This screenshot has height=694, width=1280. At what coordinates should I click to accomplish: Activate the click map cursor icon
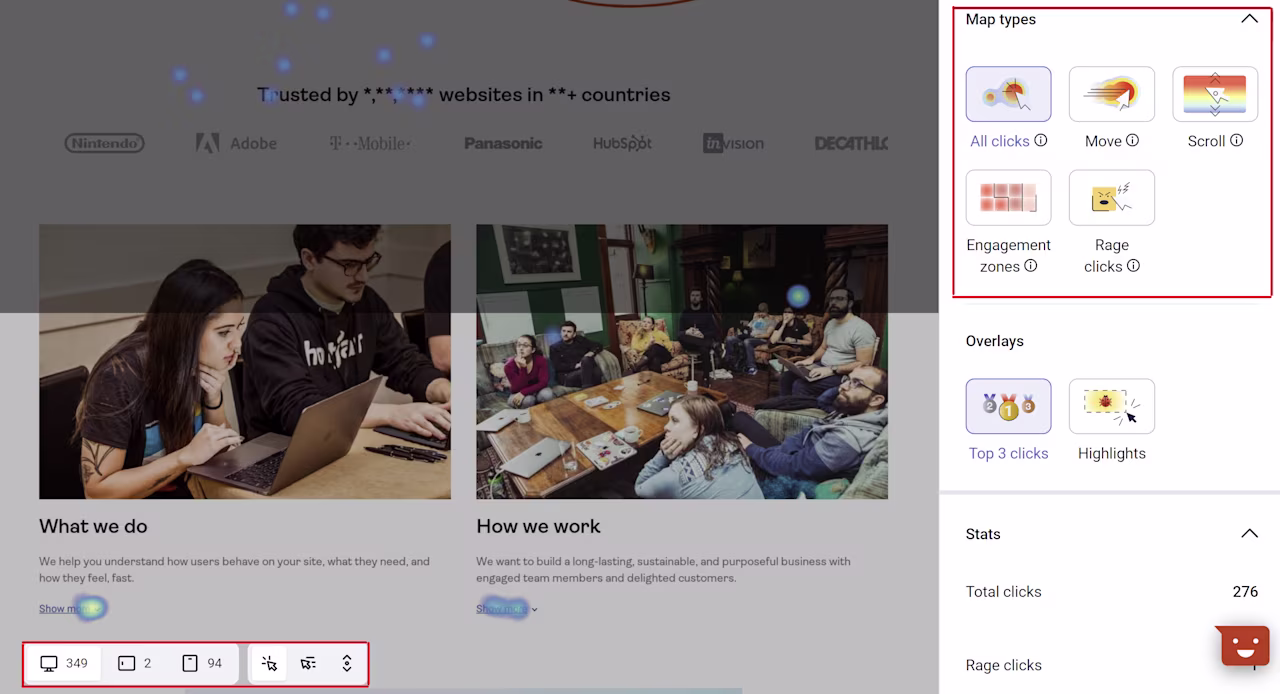[269, 663]
